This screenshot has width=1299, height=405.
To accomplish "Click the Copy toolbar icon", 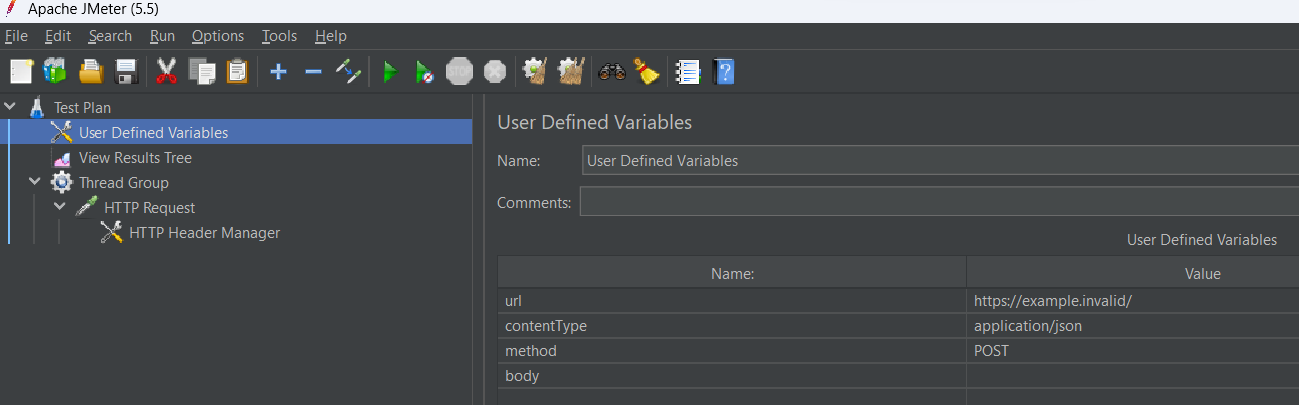I will tap(202, 72).
